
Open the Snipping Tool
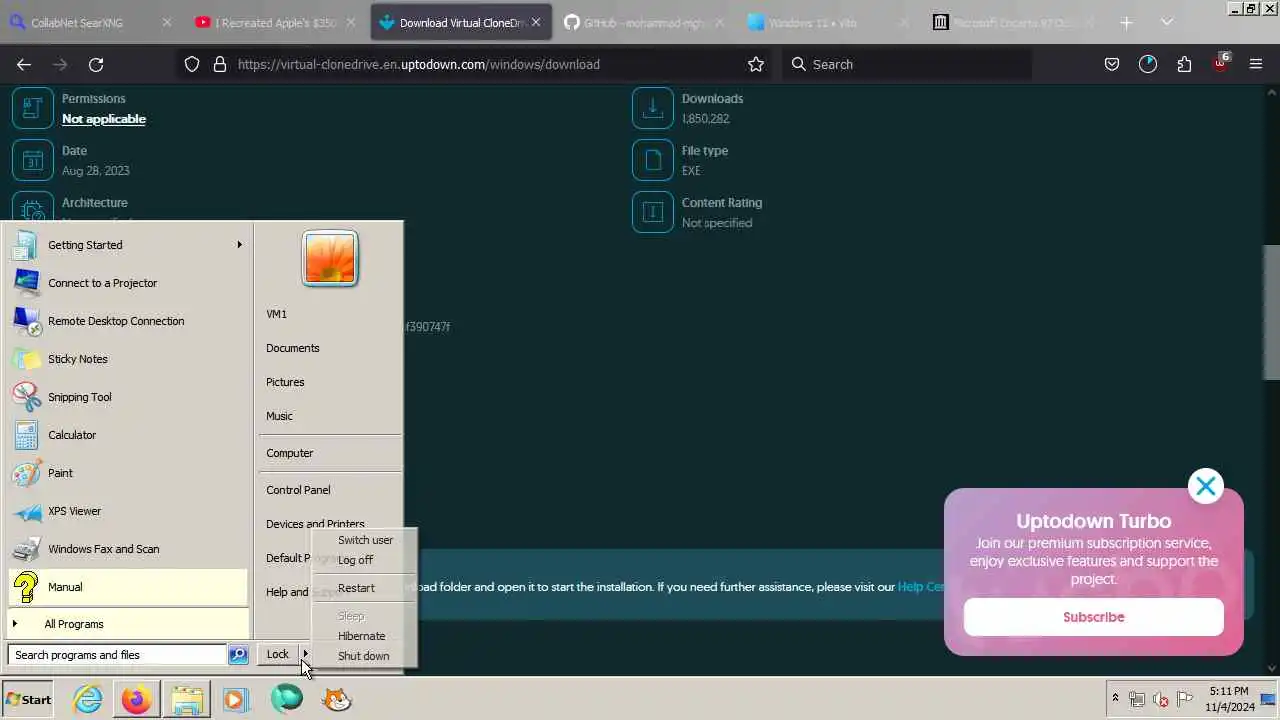click(x=128, y=397)
